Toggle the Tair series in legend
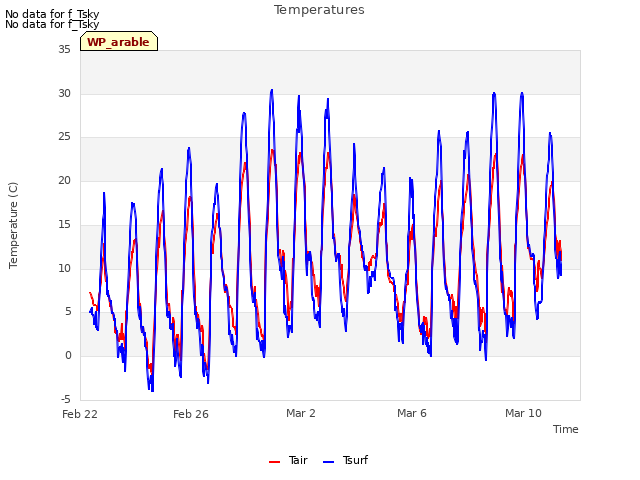 288,460
